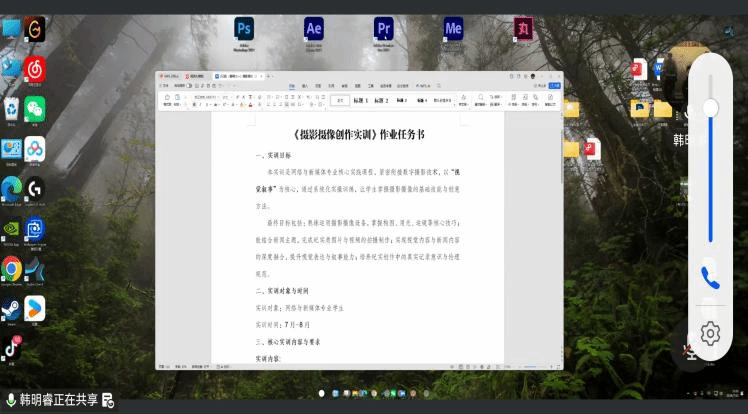Viewport: 748px width, 414px height.
Task: Launch the Adobe Media Encoder shortcut
Action: pyautogui.click(x=453, y=29)
